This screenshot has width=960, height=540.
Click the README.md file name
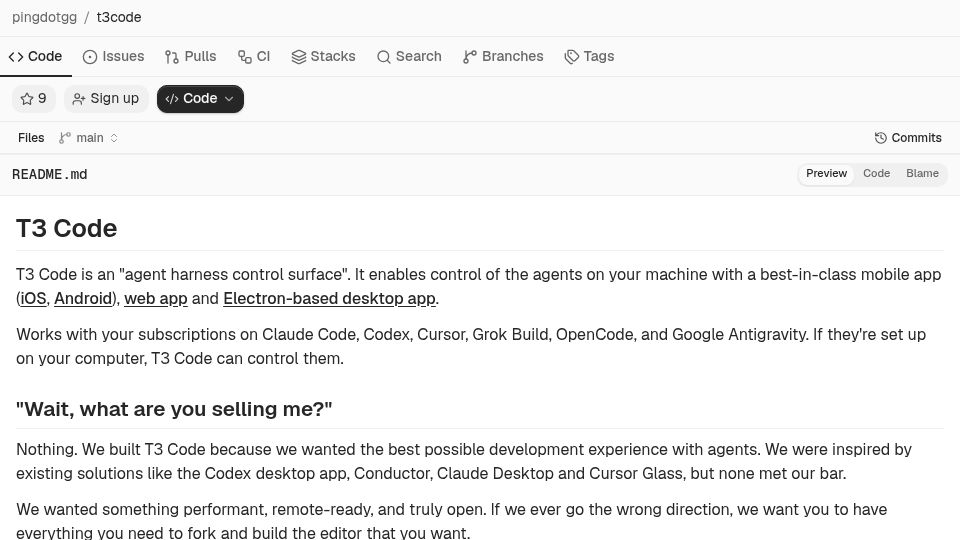[x=50, y=174]
